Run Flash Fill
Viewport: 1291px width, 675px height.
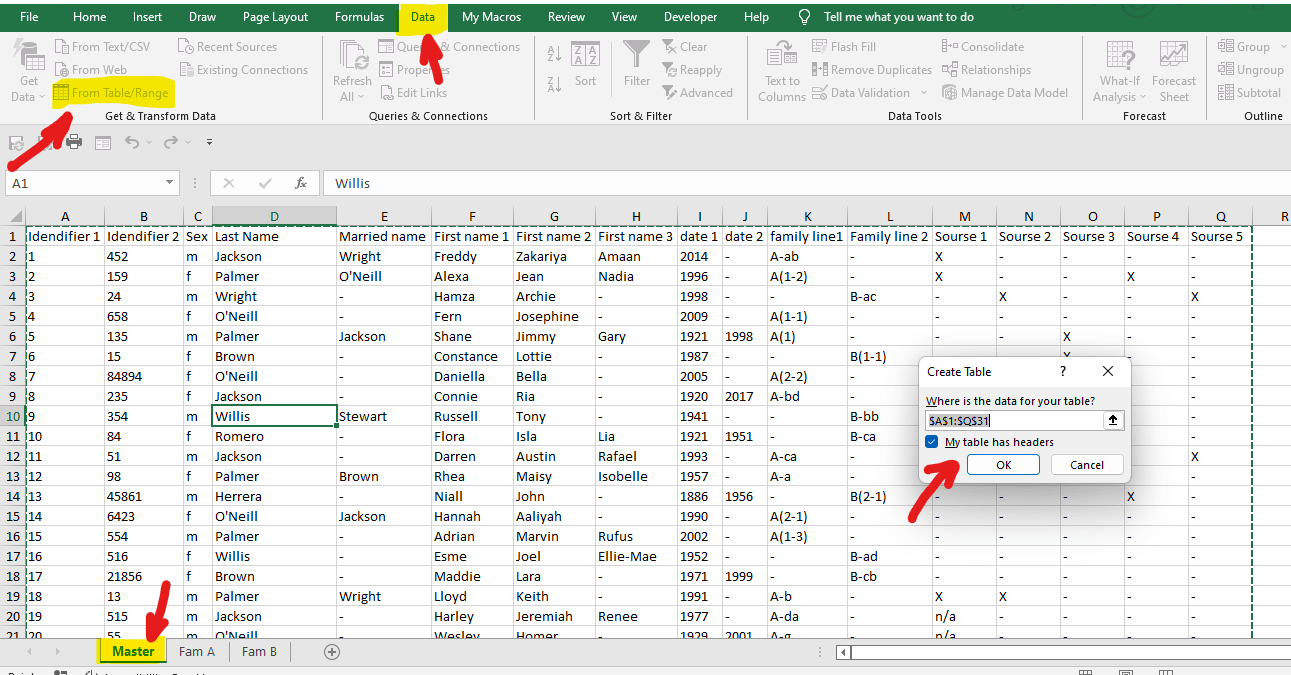(844, 47)
